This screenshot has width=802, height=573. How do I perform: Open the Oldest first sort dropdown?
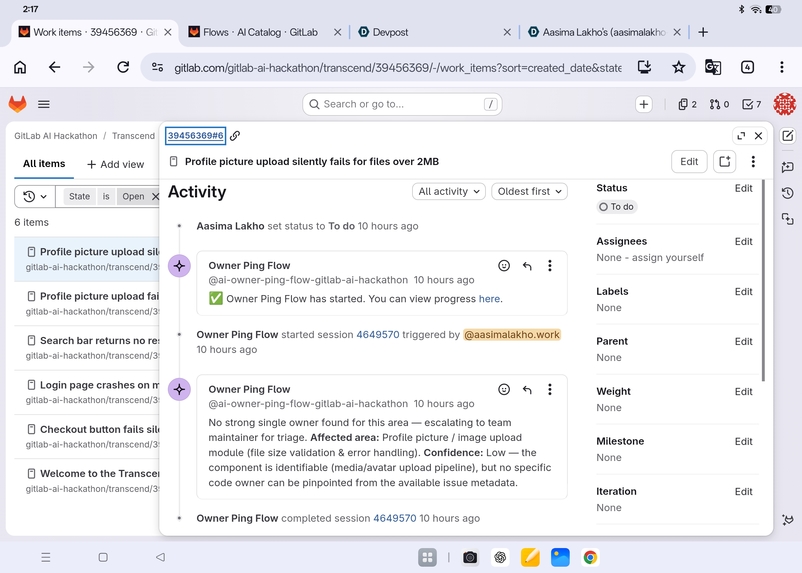coord(529,191)
